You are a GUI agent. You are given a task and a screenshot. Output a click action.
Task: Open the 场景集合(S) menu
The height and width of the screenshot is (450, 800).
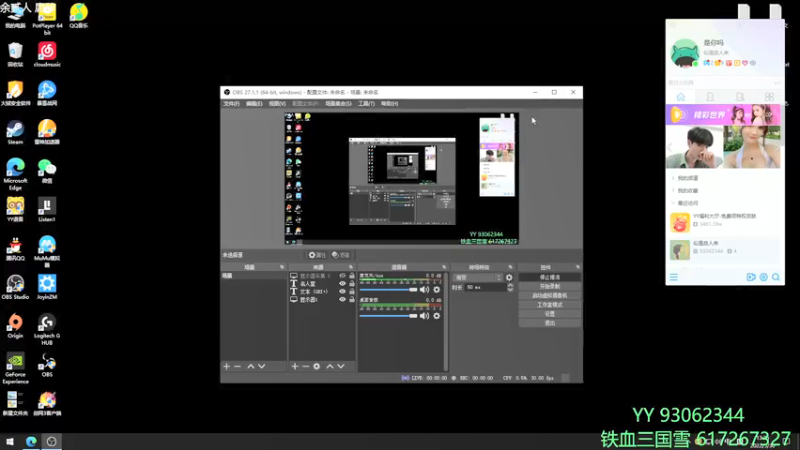338,104
